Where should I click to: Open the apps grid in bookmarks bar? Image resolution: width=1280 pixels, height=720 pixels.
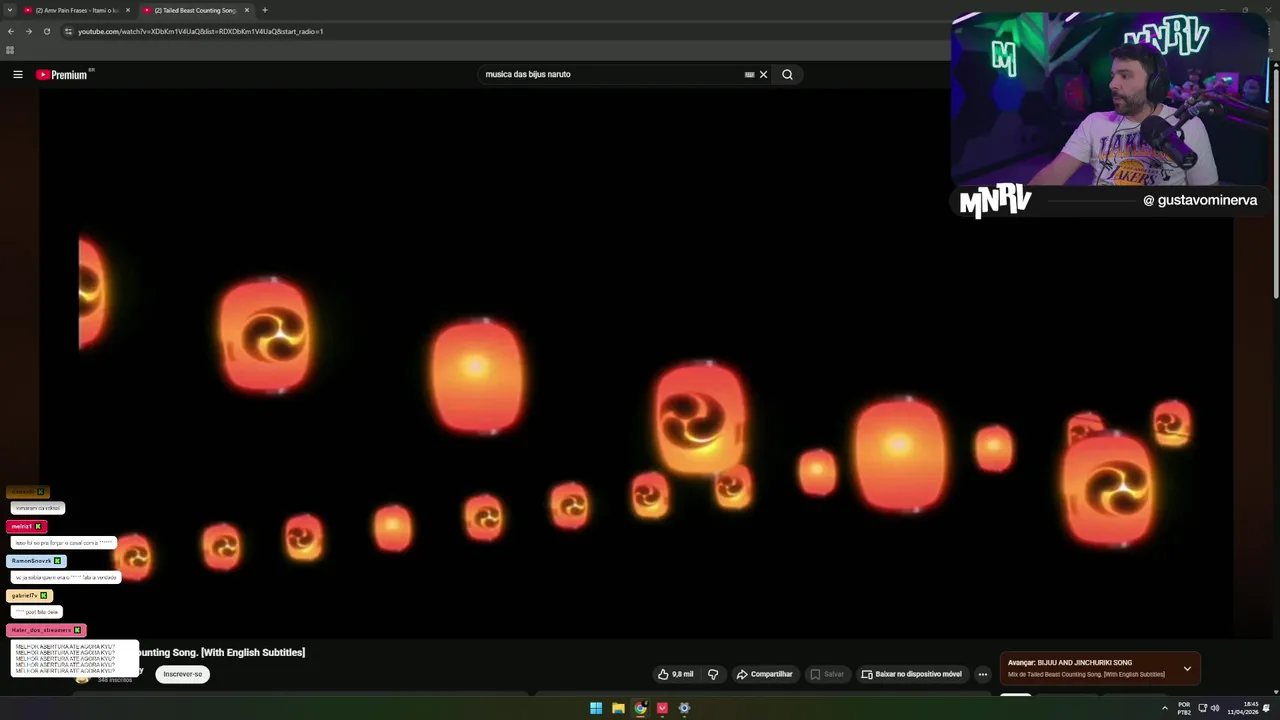(10, 50)
